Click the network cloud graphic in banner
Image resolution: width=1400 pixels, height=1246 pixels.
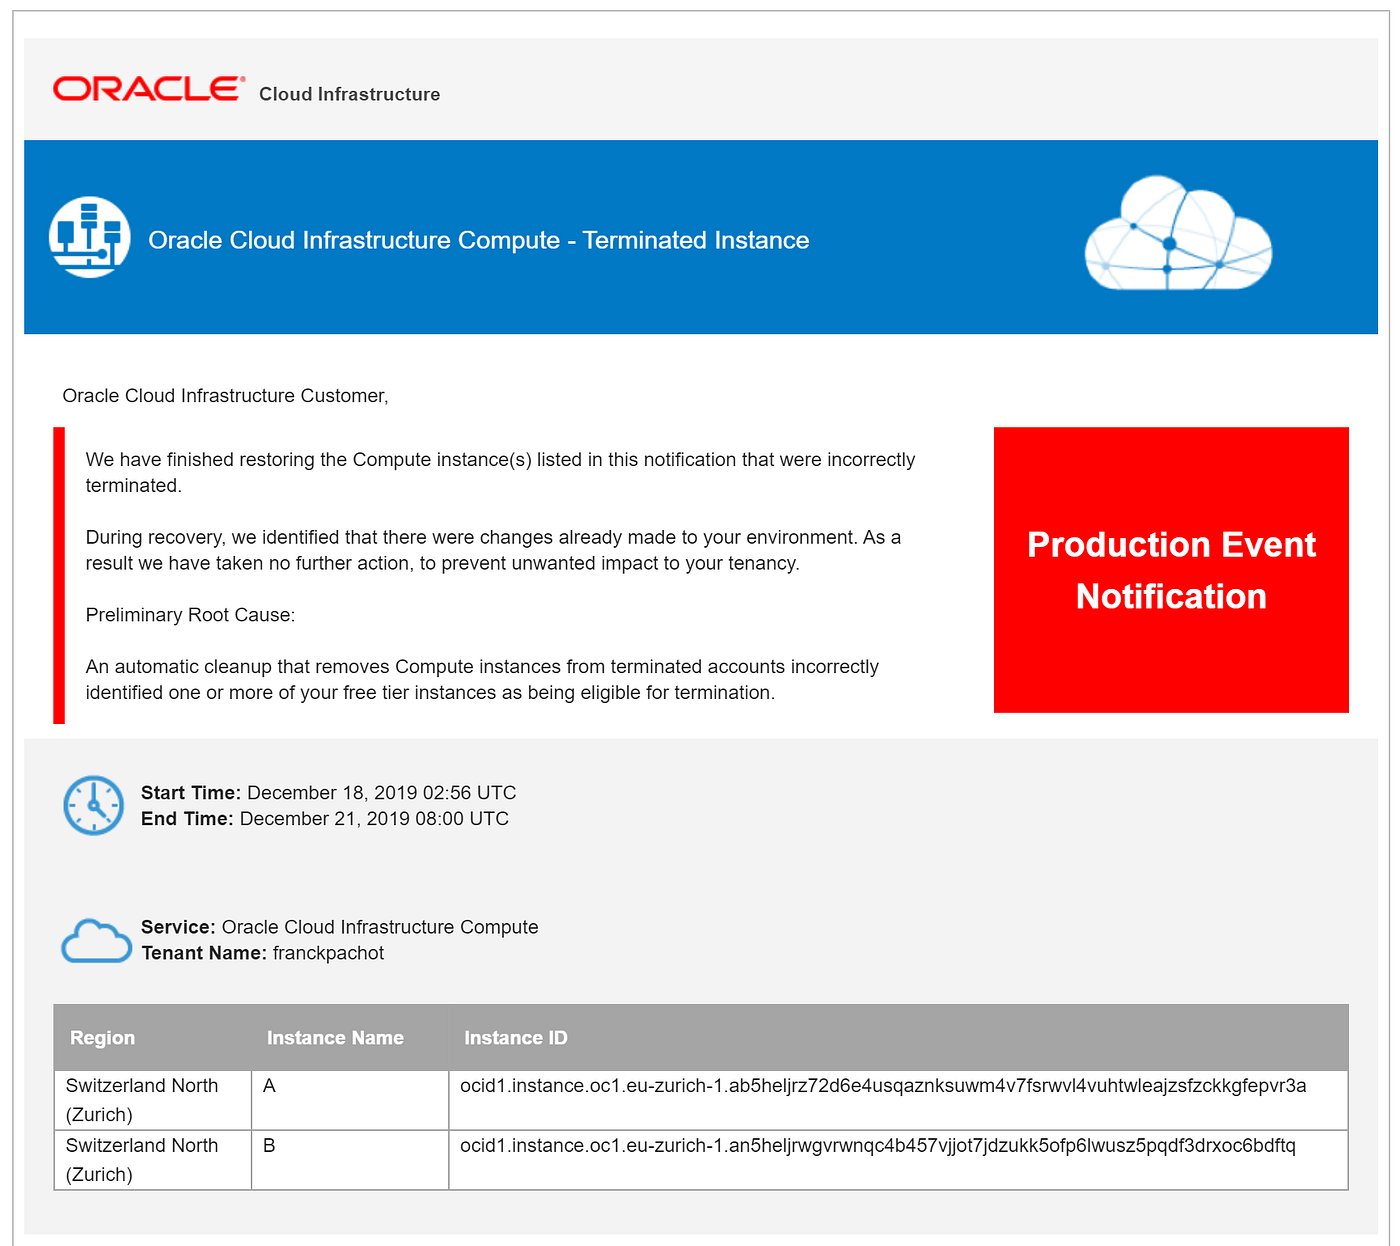pos(1178,234)
